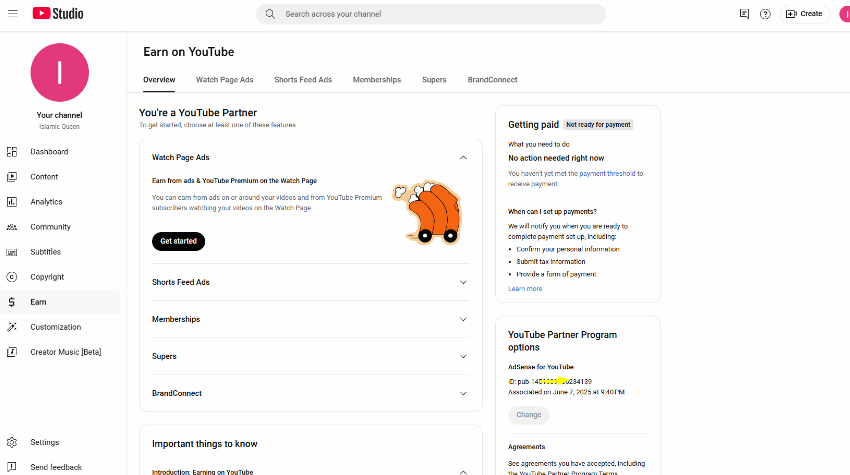Click the Settings gear icon
The height and width of the screenshot is (475, 850).
click(x=12, y=442)
